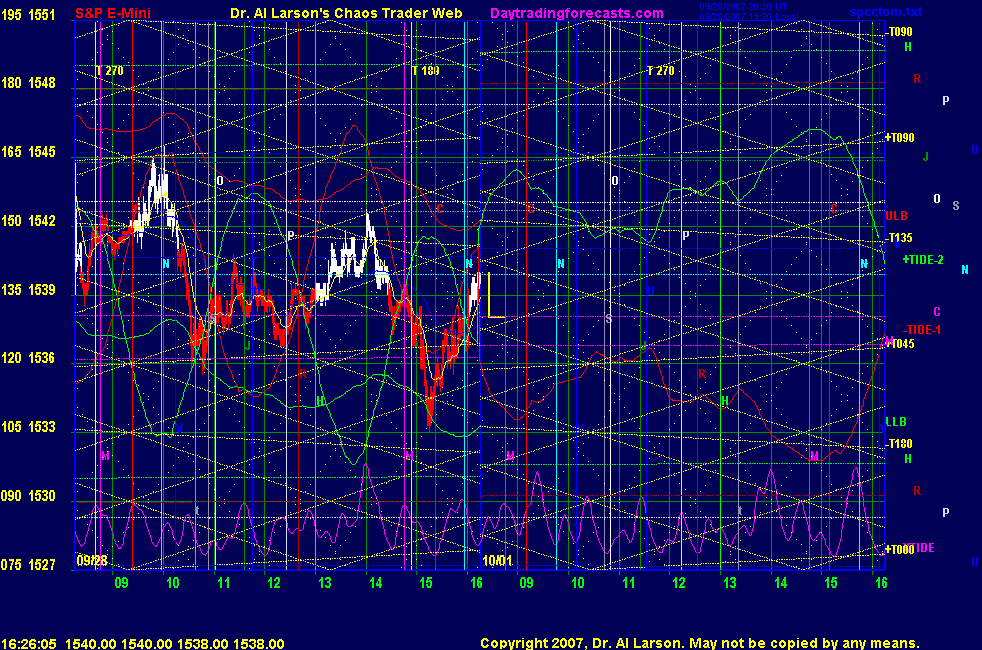Select the red "ULB" band label
The width and height of the screenshot is (982, 650).
pos(896,216)
